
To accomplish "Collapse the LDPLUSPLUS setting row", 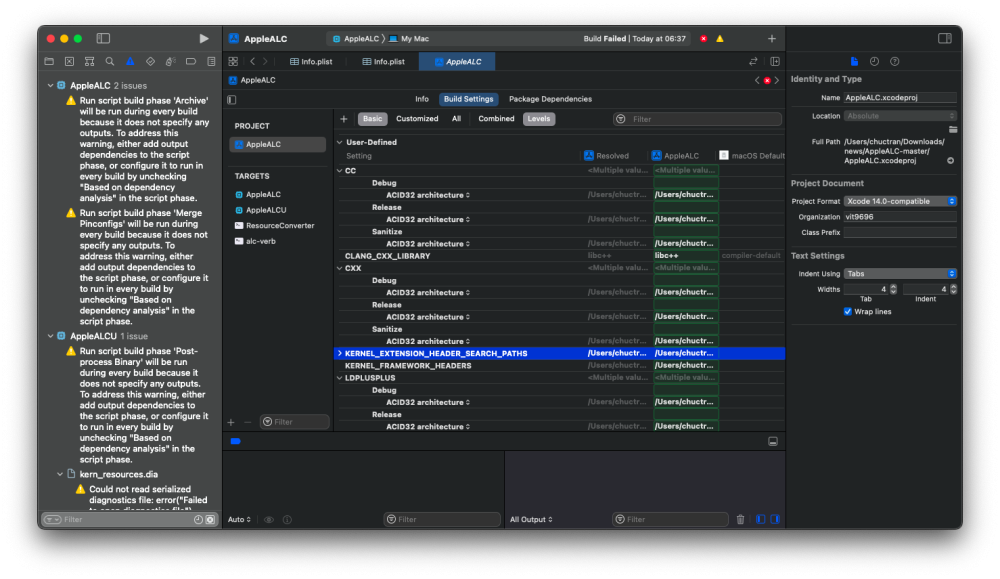I will [x=340, y=378].
